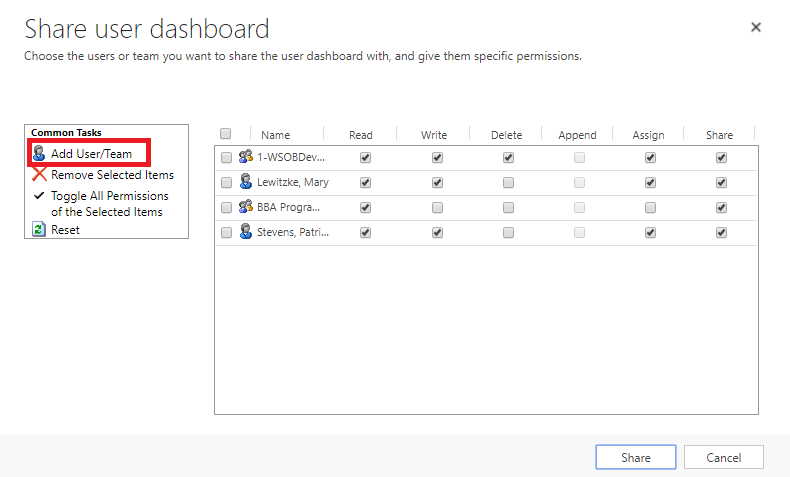This screenshot has height=477, width=790.
Task: Click the 1-WSOBDev team icon
Action: [245, 157]
